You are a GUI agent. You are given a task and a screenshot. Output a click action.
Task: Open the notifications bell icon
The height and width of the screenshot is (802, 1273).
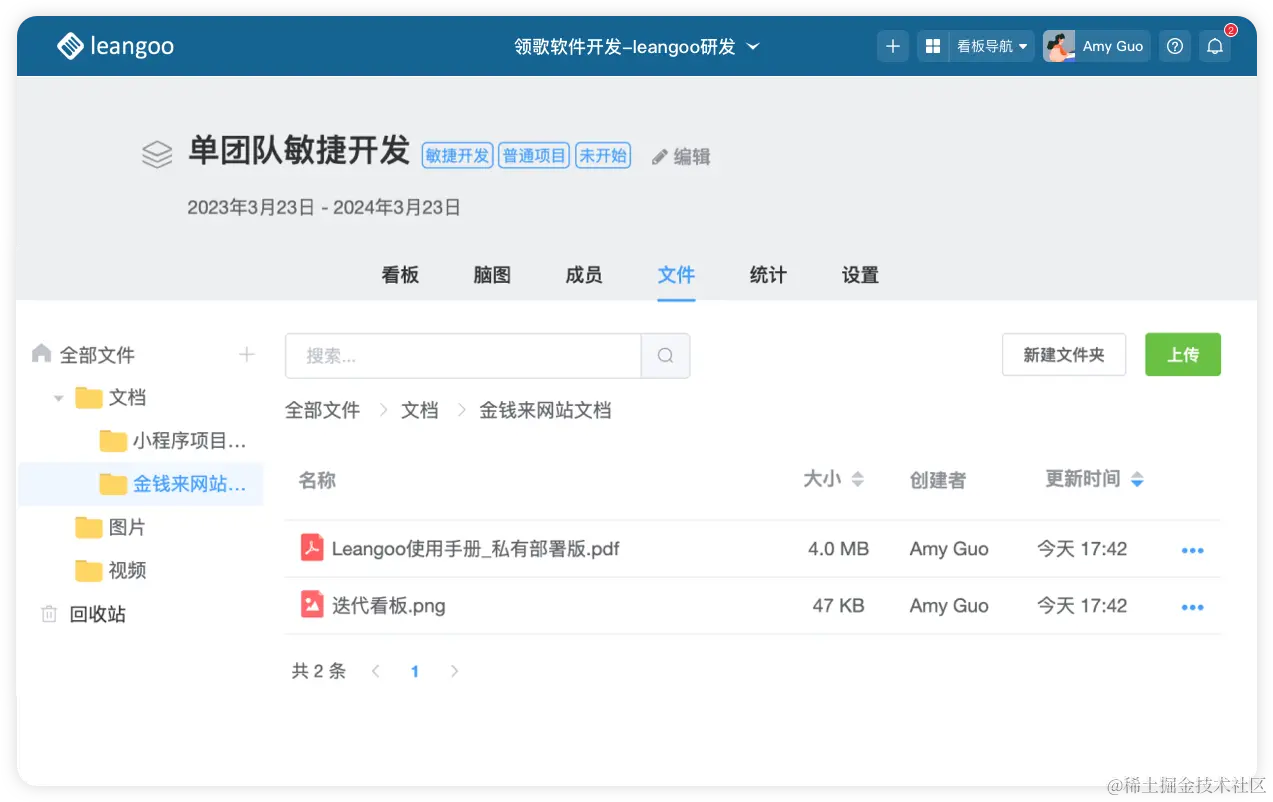1215,46
